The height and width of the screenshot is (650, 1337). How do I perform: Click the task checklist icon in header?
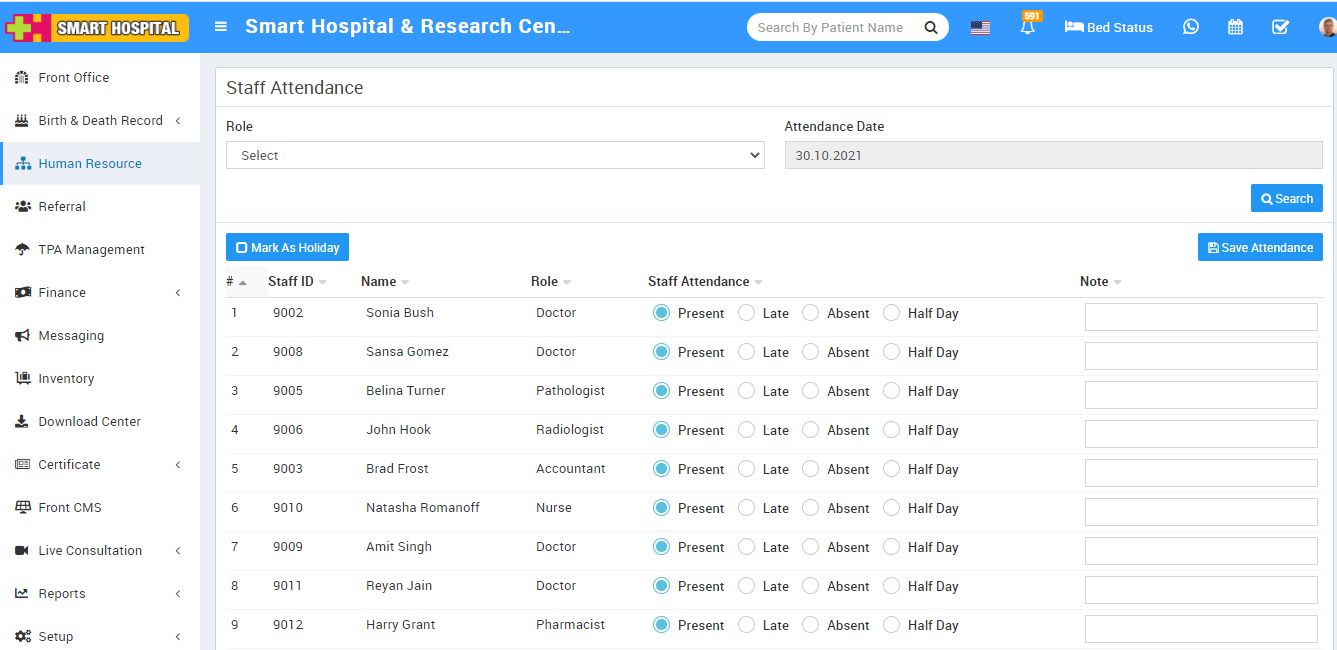[1280, 27]
